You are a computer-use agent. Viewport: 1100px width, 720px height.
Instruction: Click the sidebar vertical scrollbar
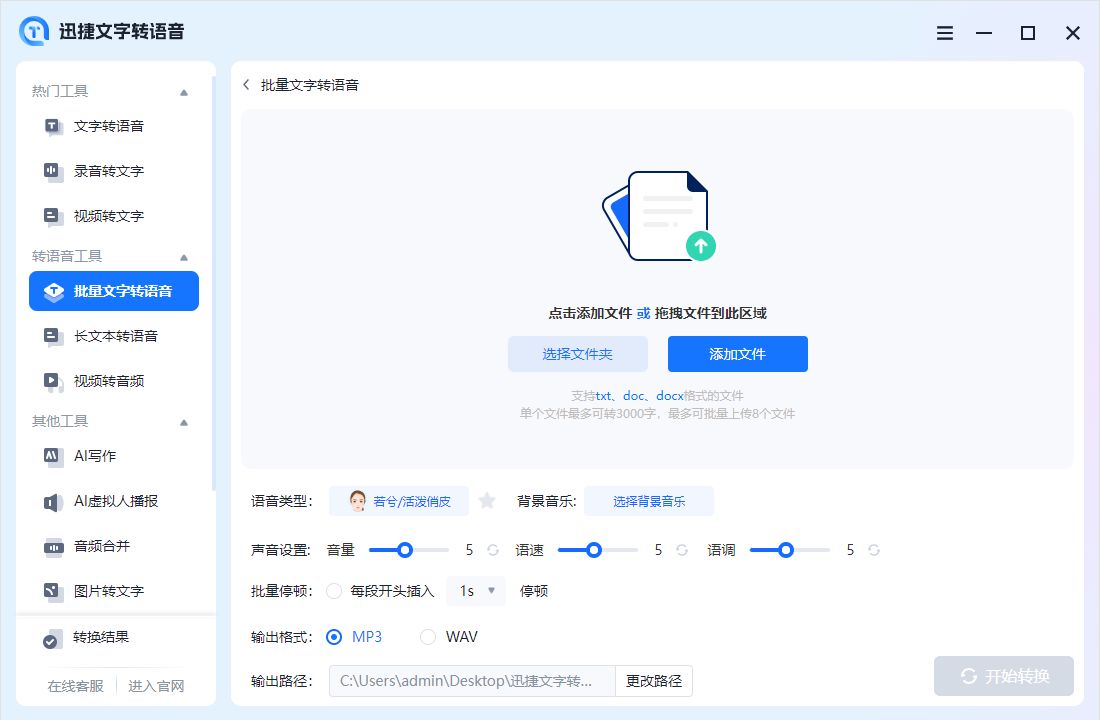click(213, 284)
